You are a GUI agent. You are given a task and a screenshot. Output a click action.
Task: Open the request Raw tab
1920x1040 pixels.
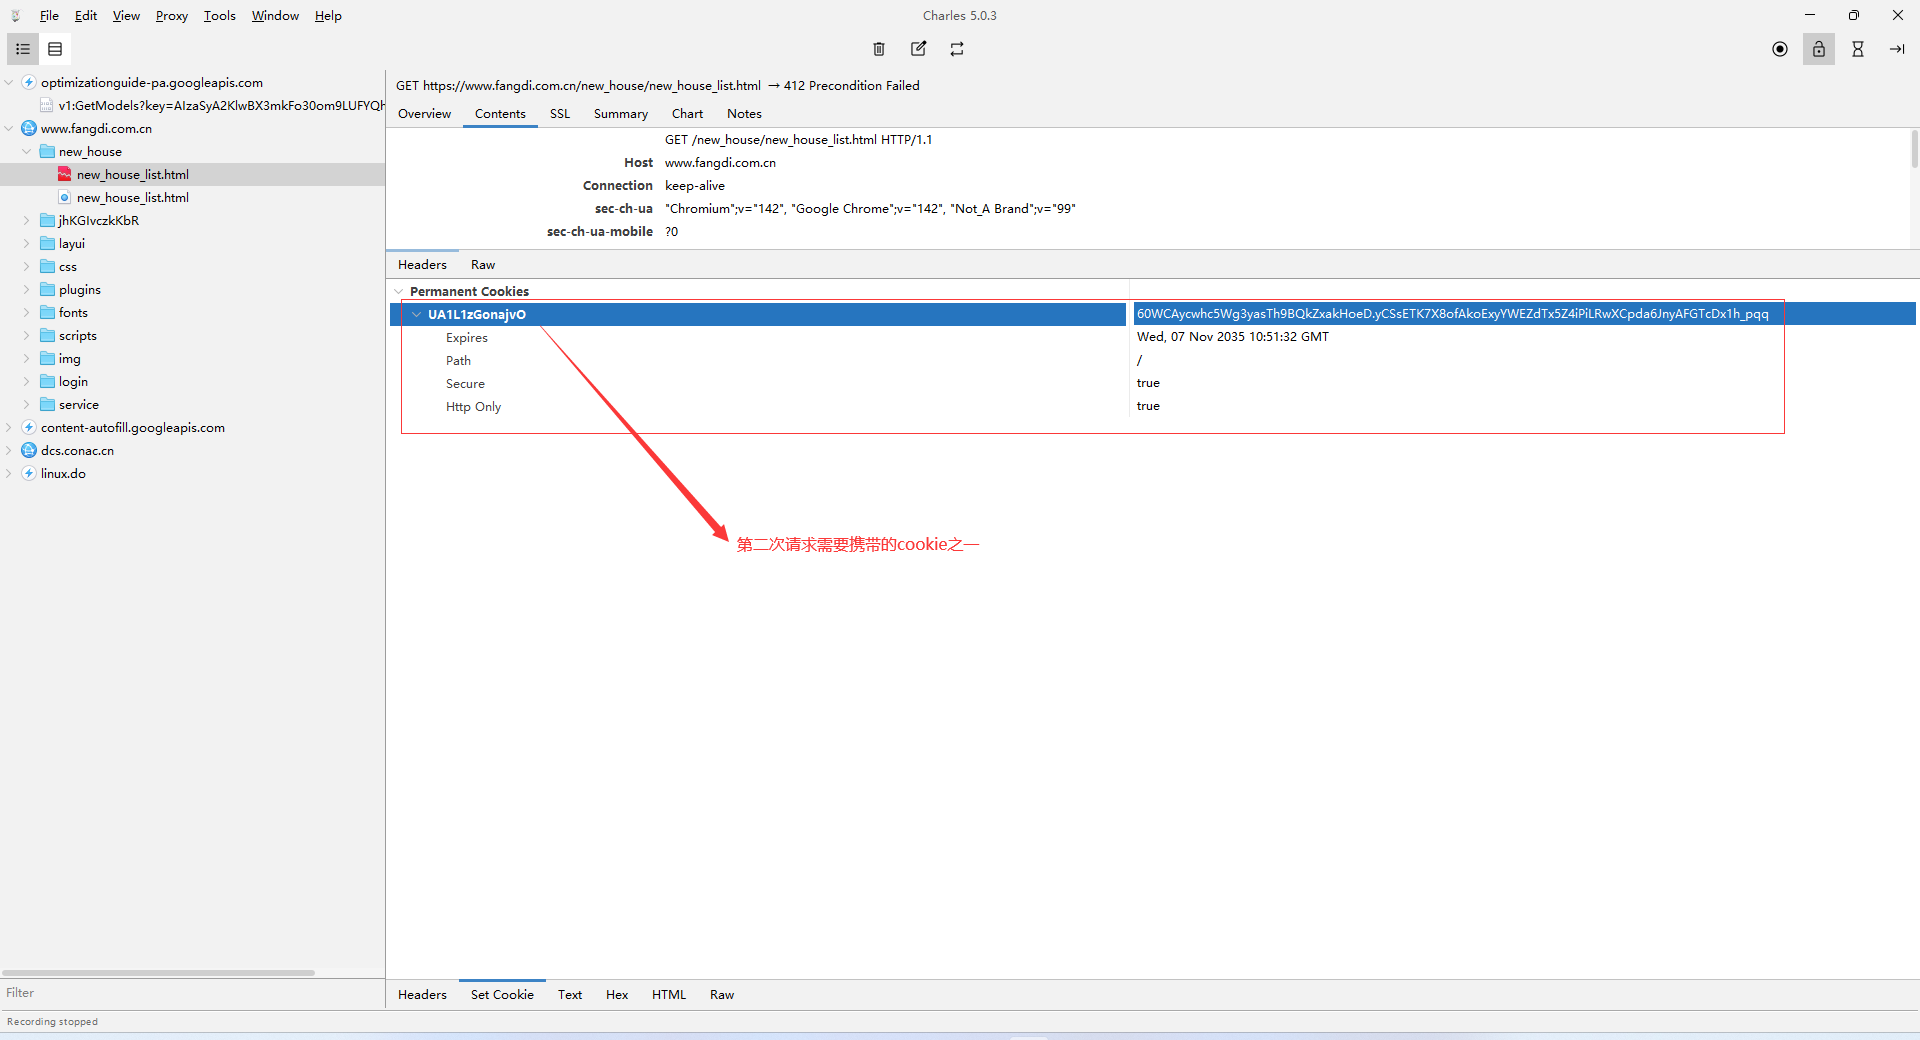pos(483,265)
